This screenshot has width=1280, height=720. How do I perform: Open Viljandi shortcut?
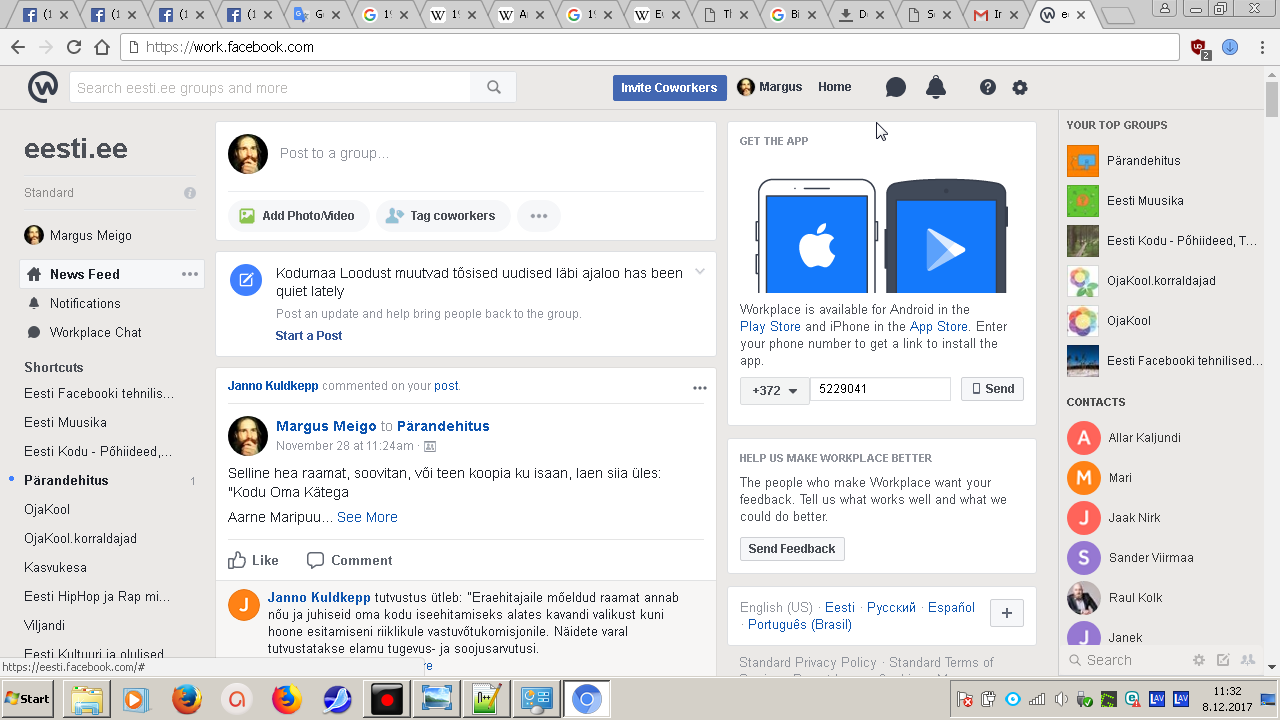point(44,625)
